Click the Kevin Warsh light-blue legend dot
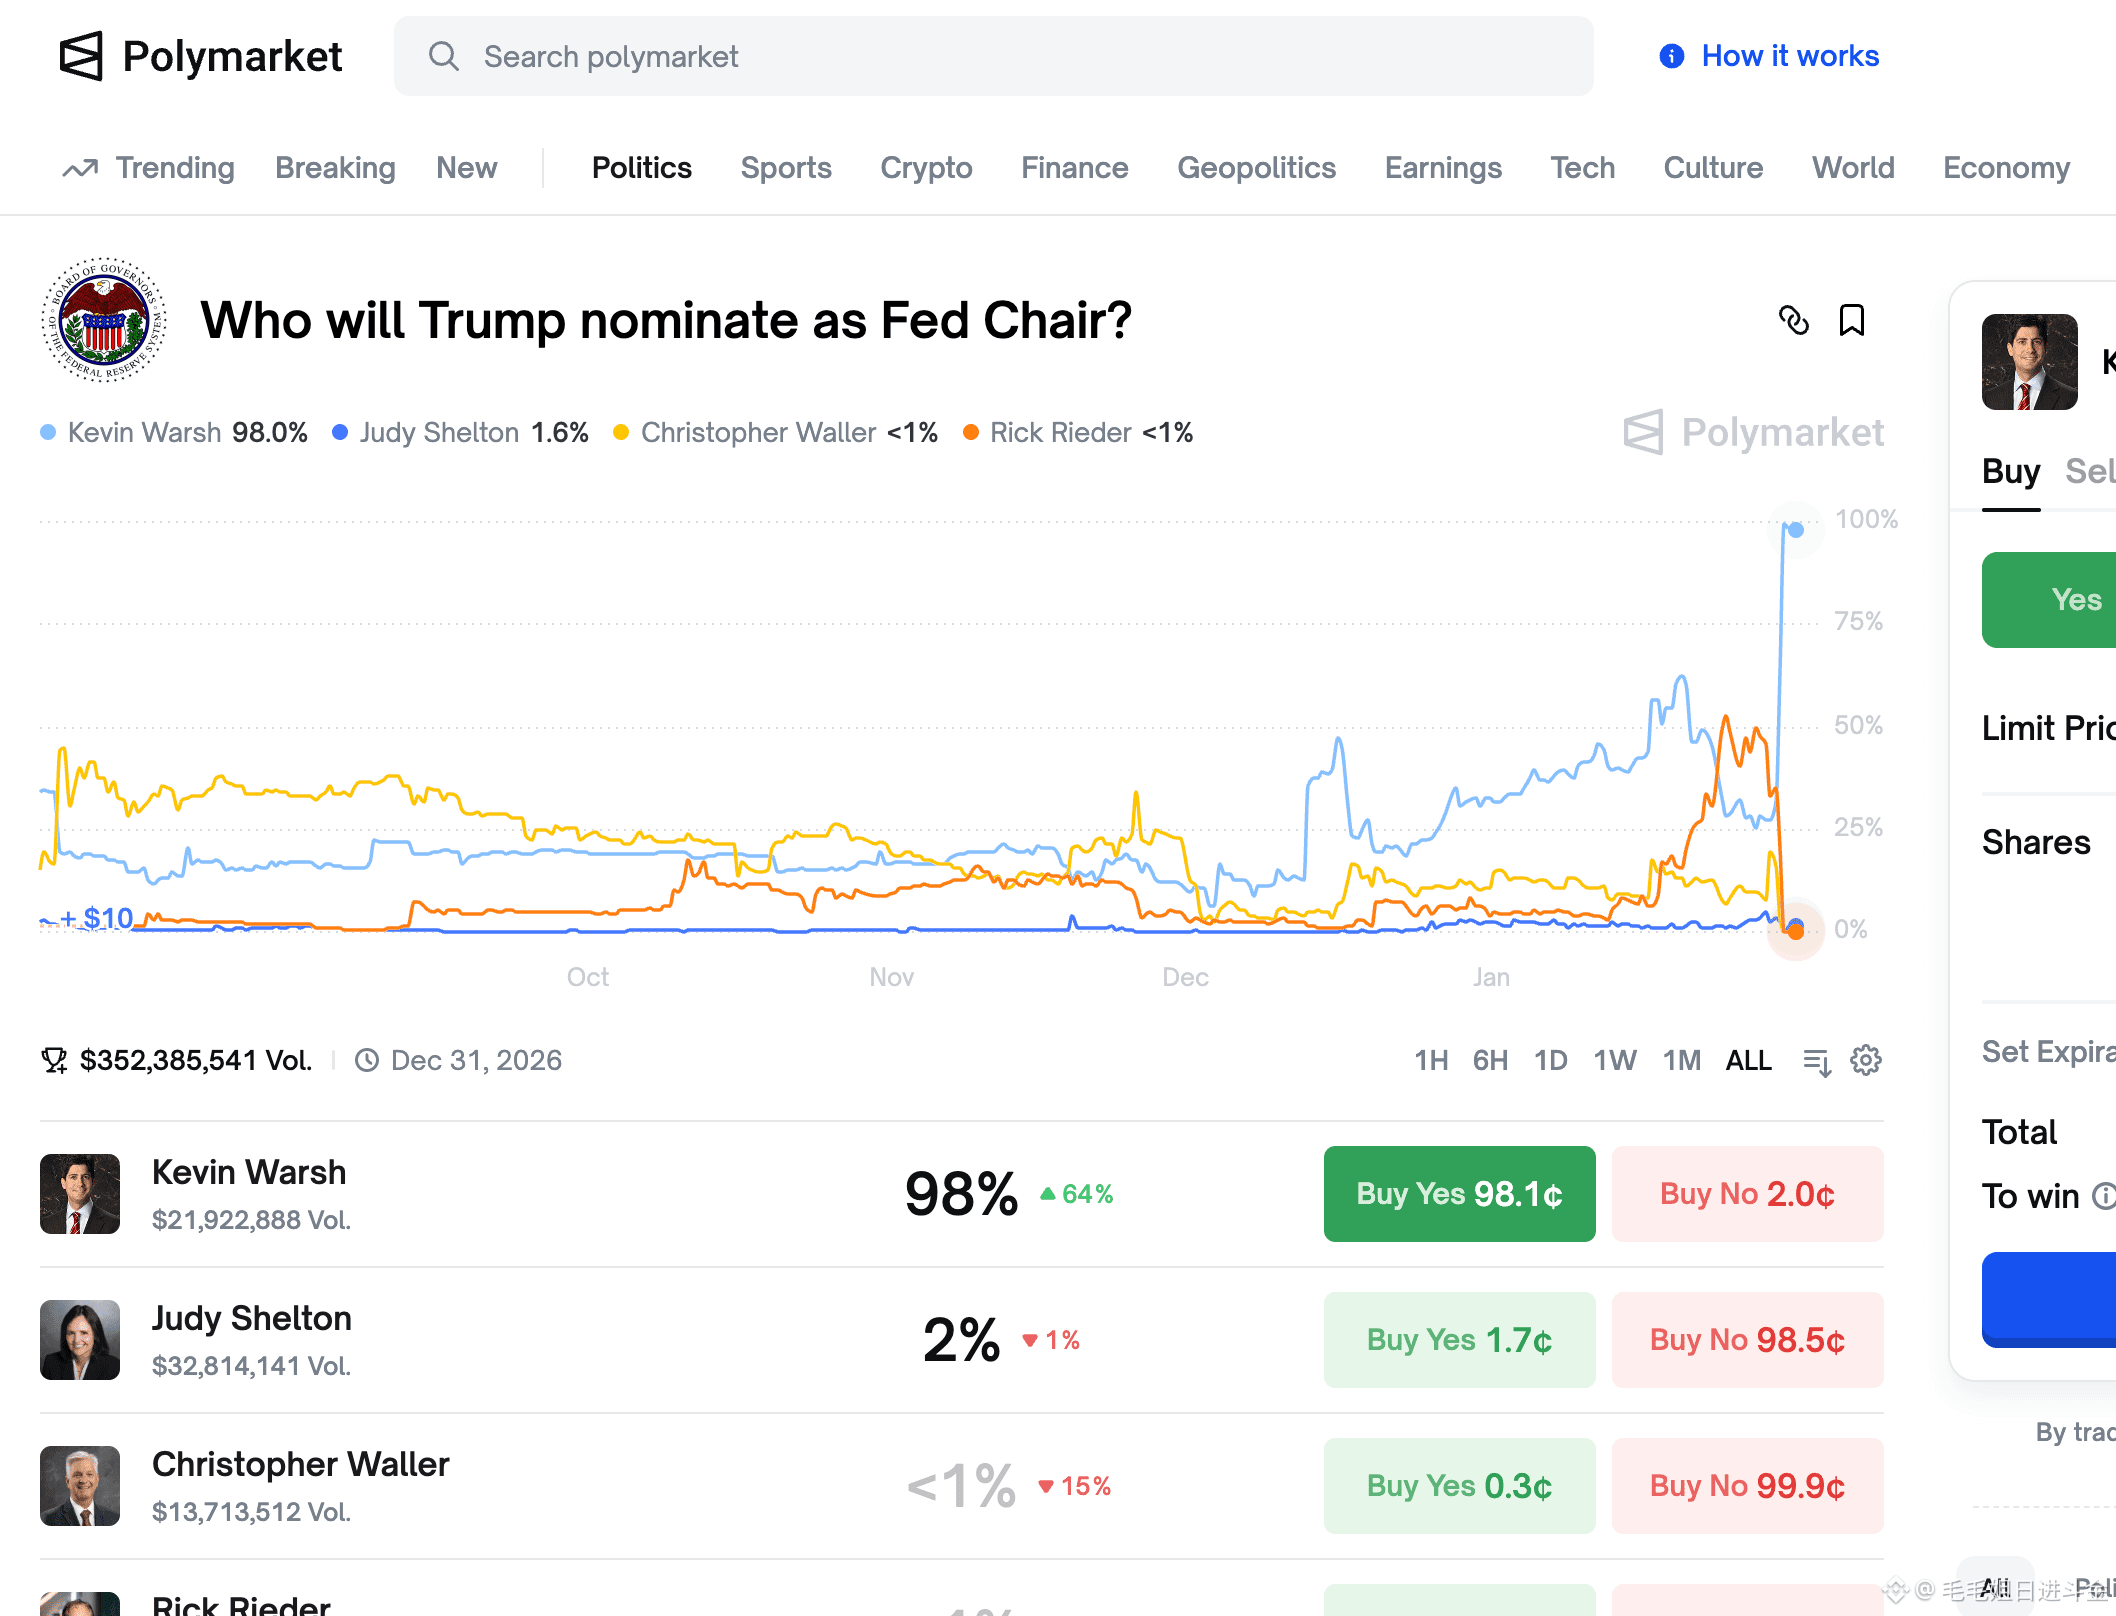This screenshot has width=2116, height=1616. [x=48, y=433]
